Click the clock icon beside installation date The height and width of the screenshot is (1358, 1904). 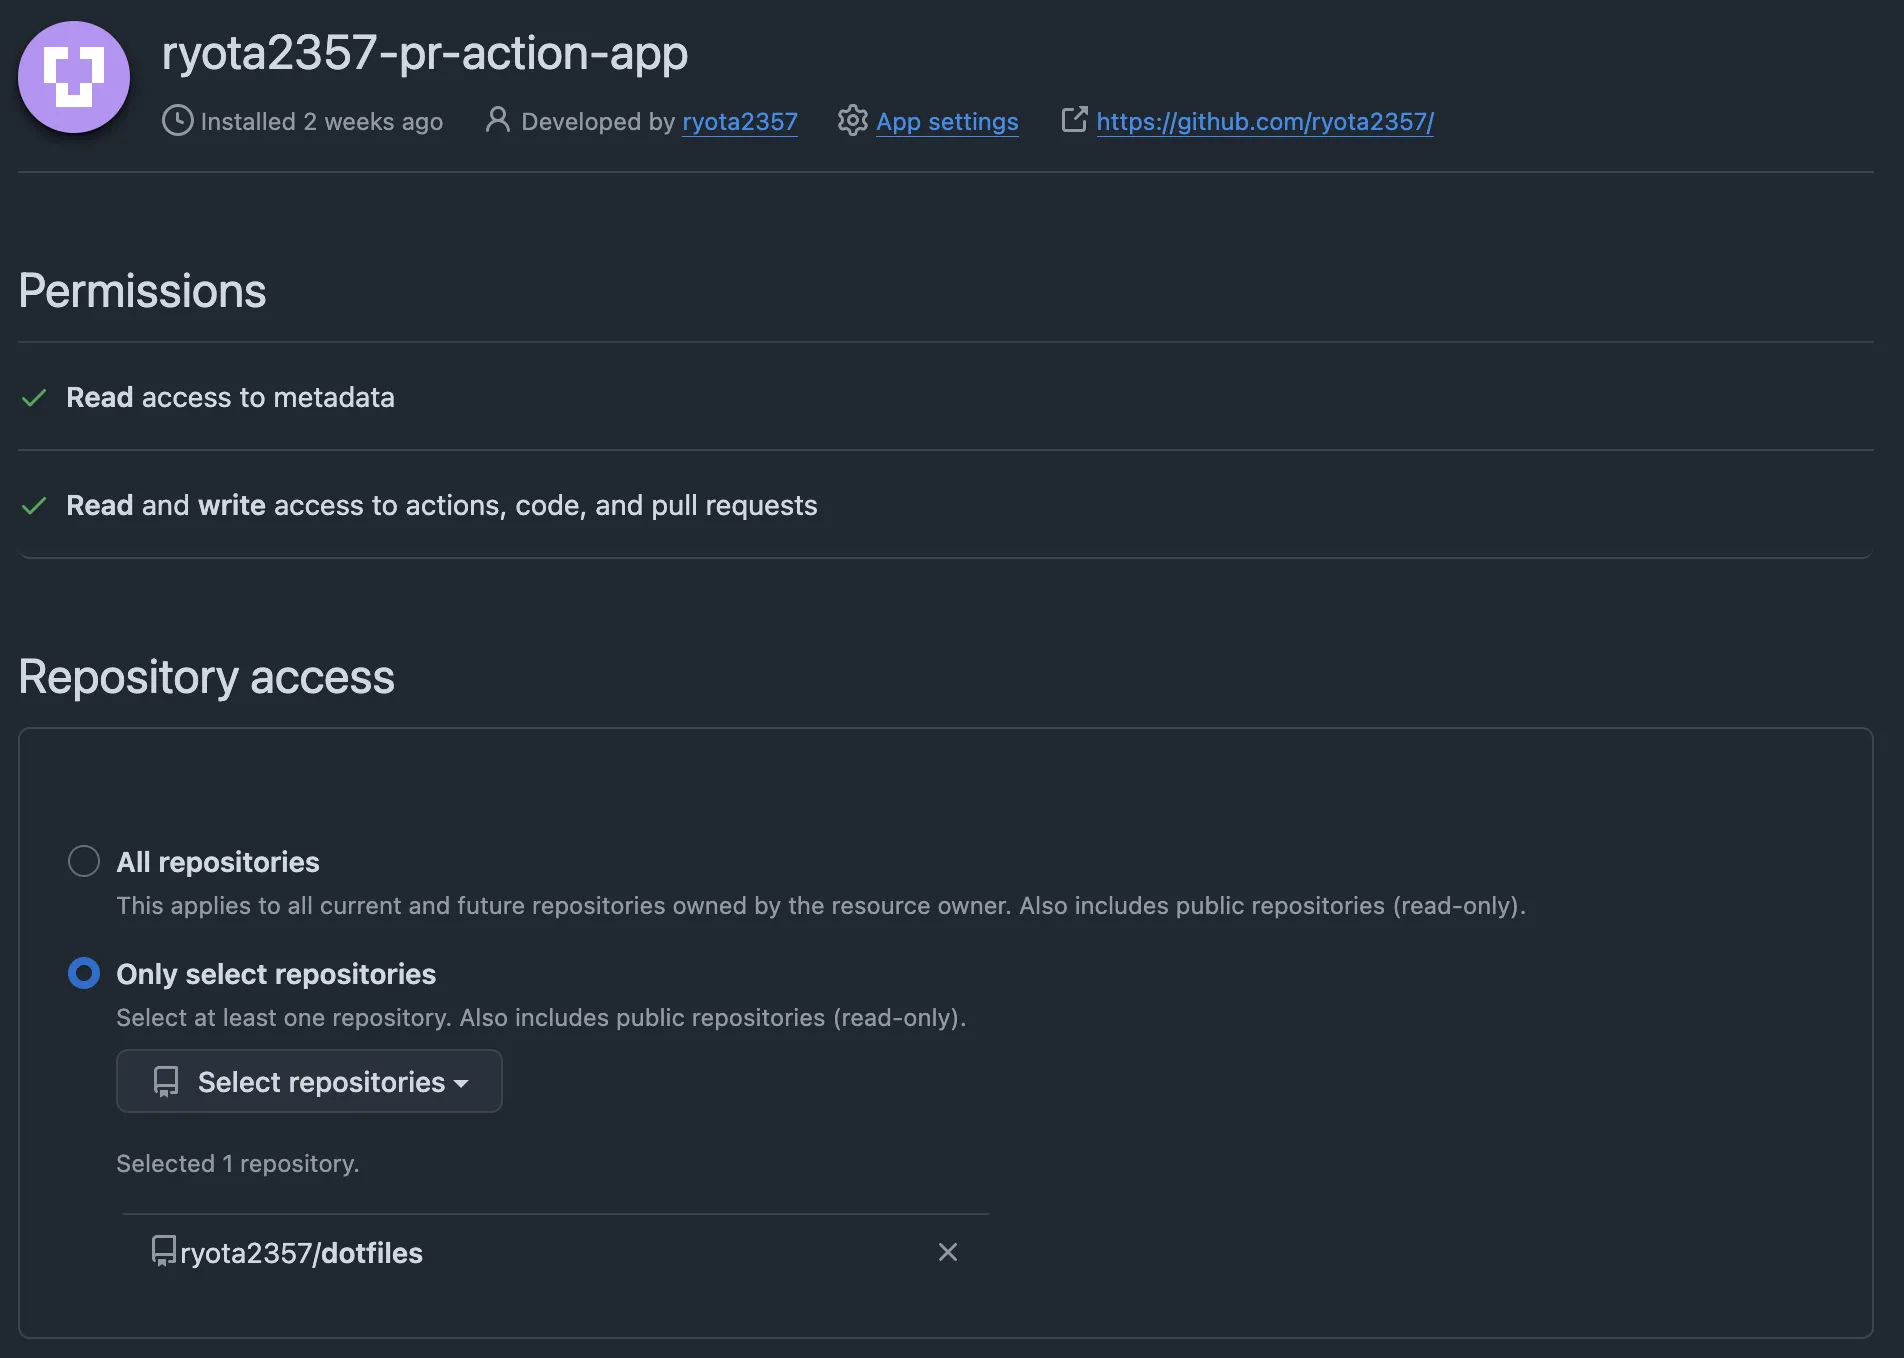pyautogui.click(x=177, y=121)
